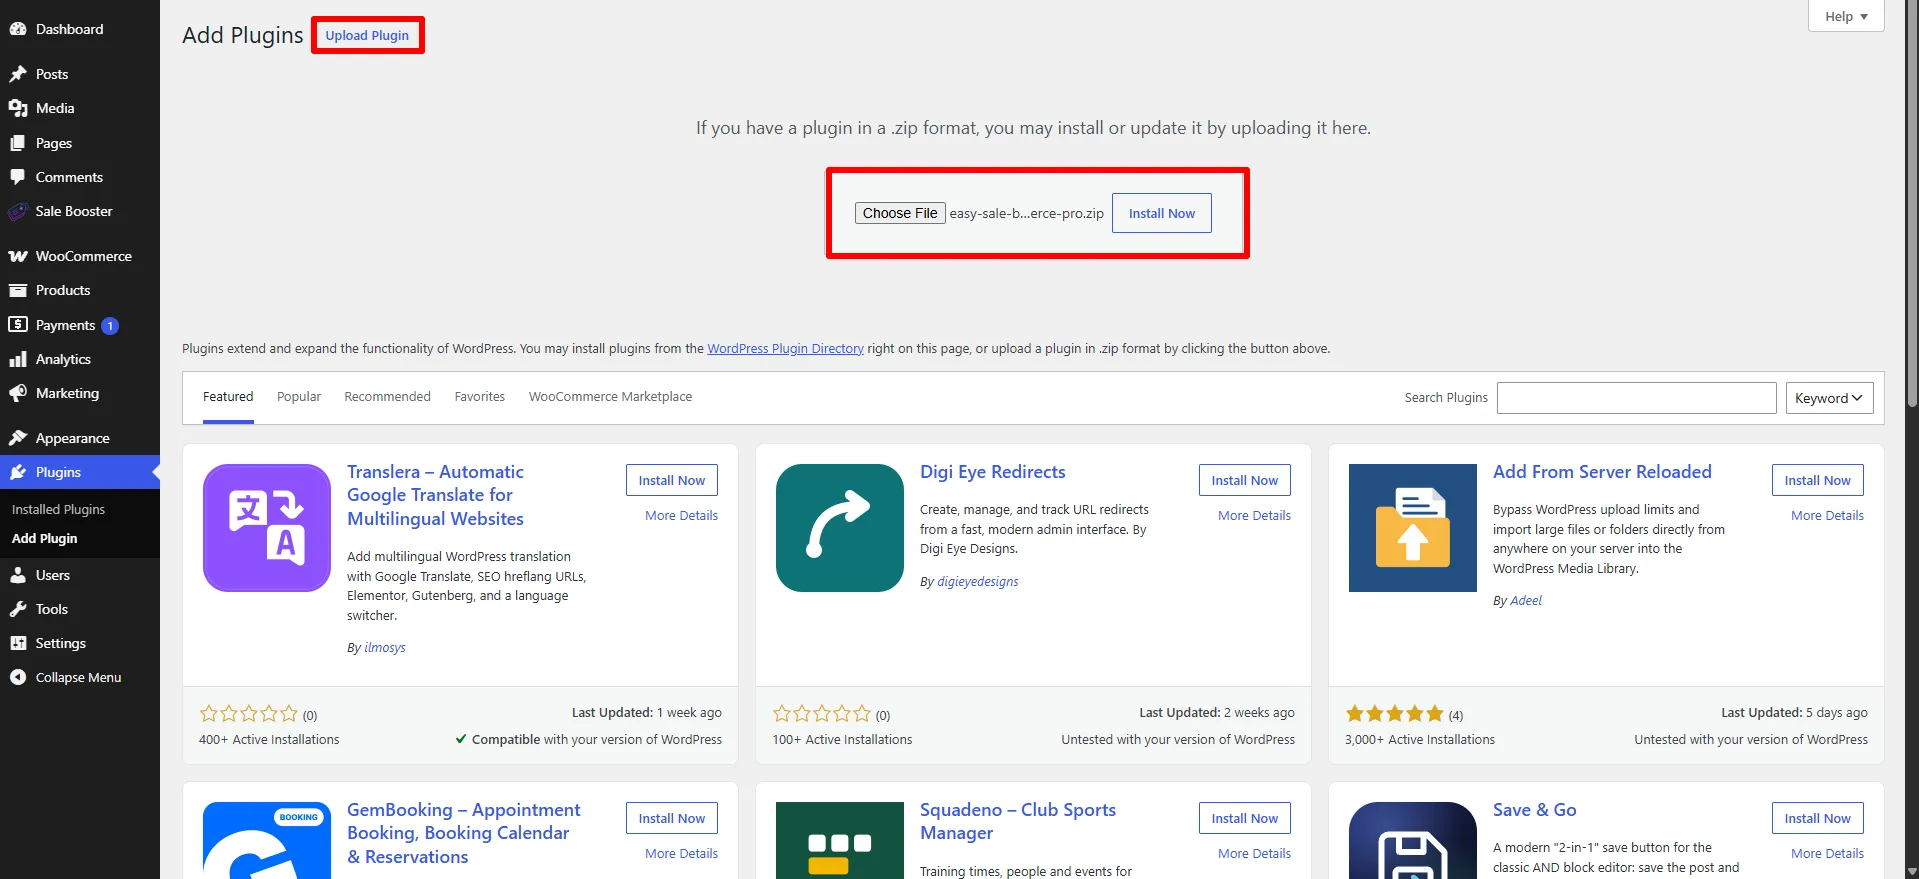
Task: Open More Details for GemBooking
Action: point(681,854)
